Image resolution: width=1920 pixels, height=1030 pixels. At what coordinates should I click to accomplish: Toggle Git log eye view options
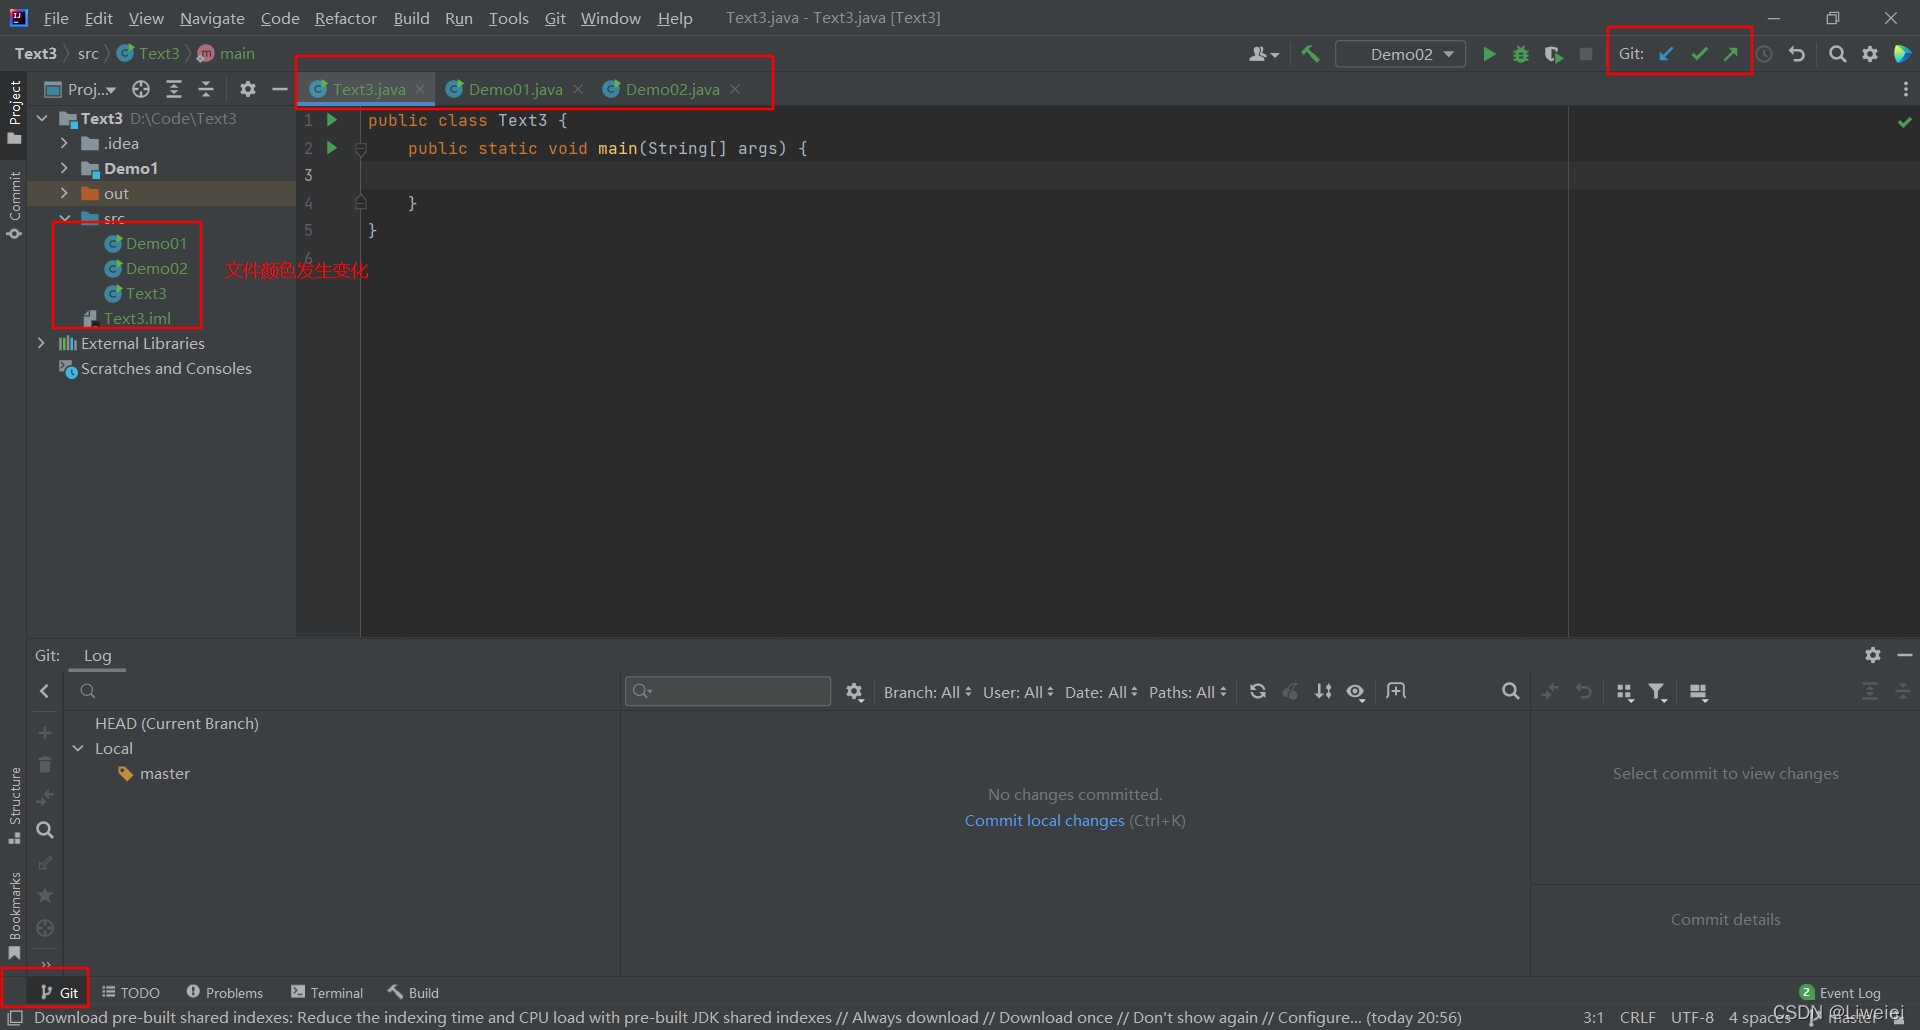1356,692
